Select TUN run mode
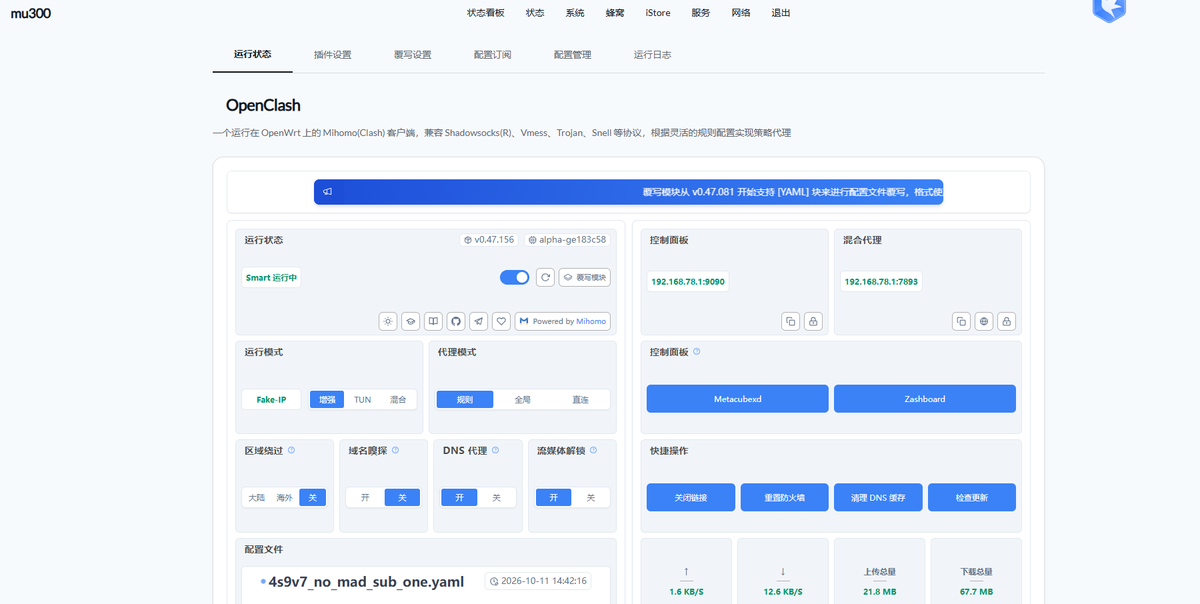Image resolution: width=1200 pixels, height=604 pixels. pos(362,399)
